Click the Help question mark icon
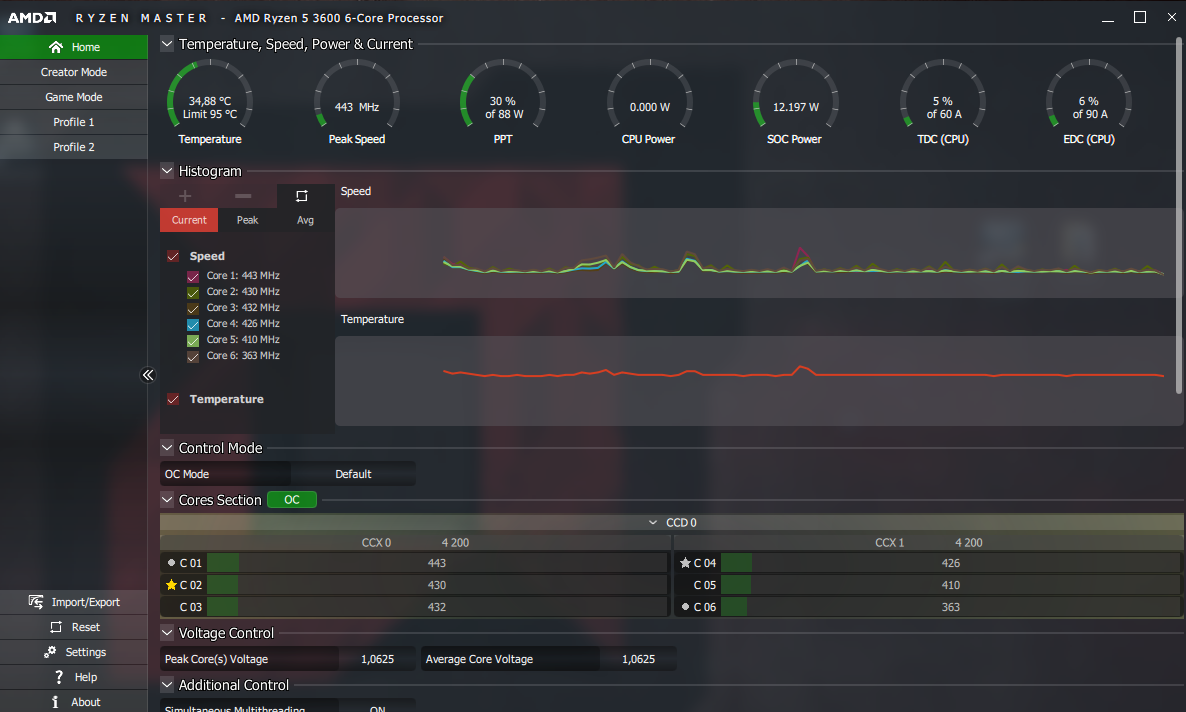This screenshot has width=1186, height=712. [59, 677]
